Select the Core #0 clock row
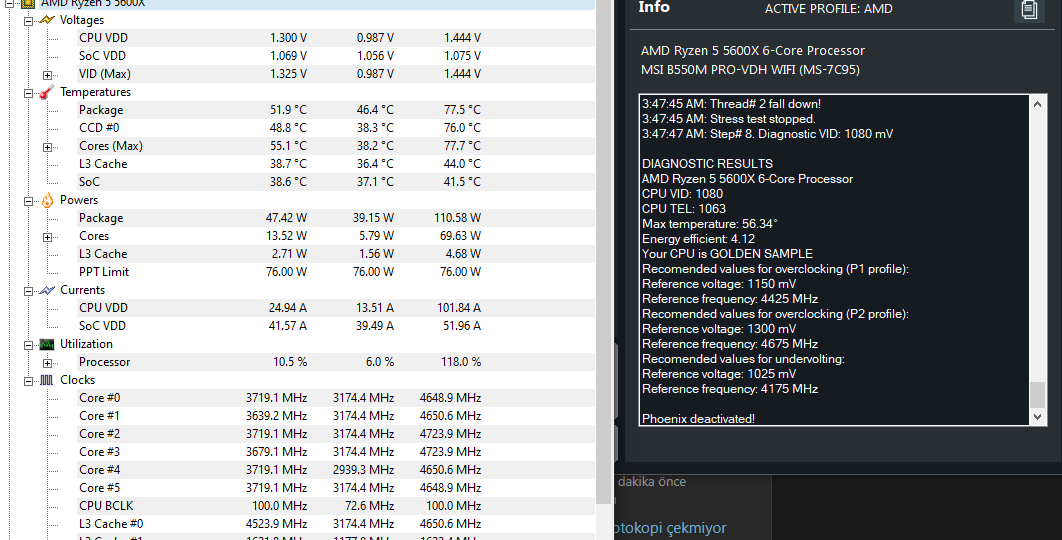The width and height of the screenshot is (1062, 540). click(335, 398)
